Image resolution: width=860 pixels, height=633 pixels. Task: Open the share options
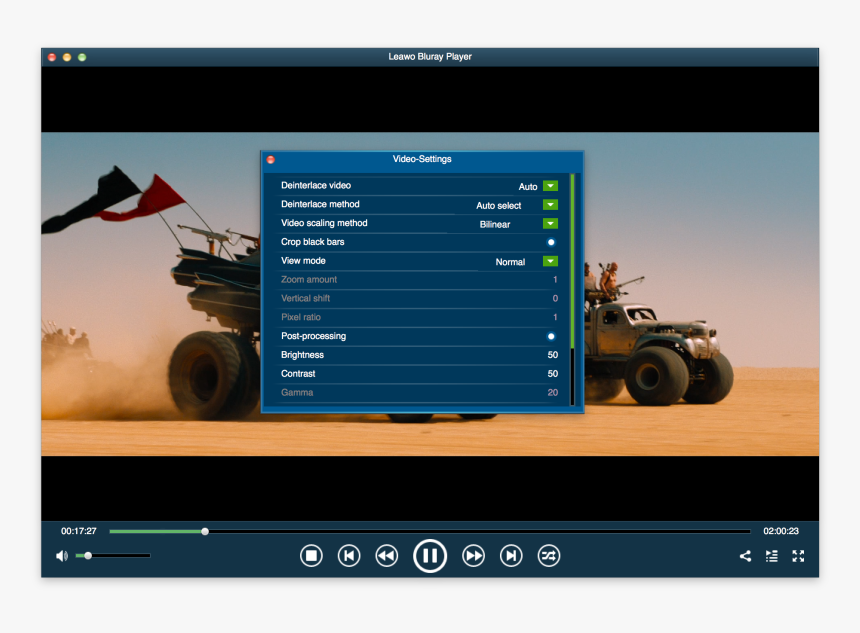pyautogui.click(x=745, y=556)
